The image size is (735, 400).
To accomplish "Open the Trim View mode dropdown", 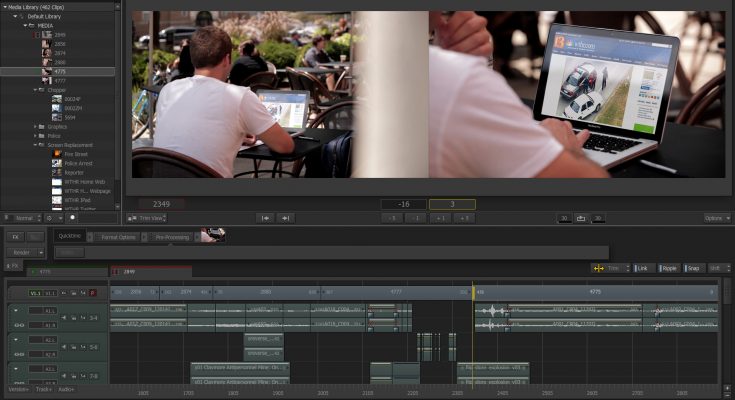I will click(147, 218).
